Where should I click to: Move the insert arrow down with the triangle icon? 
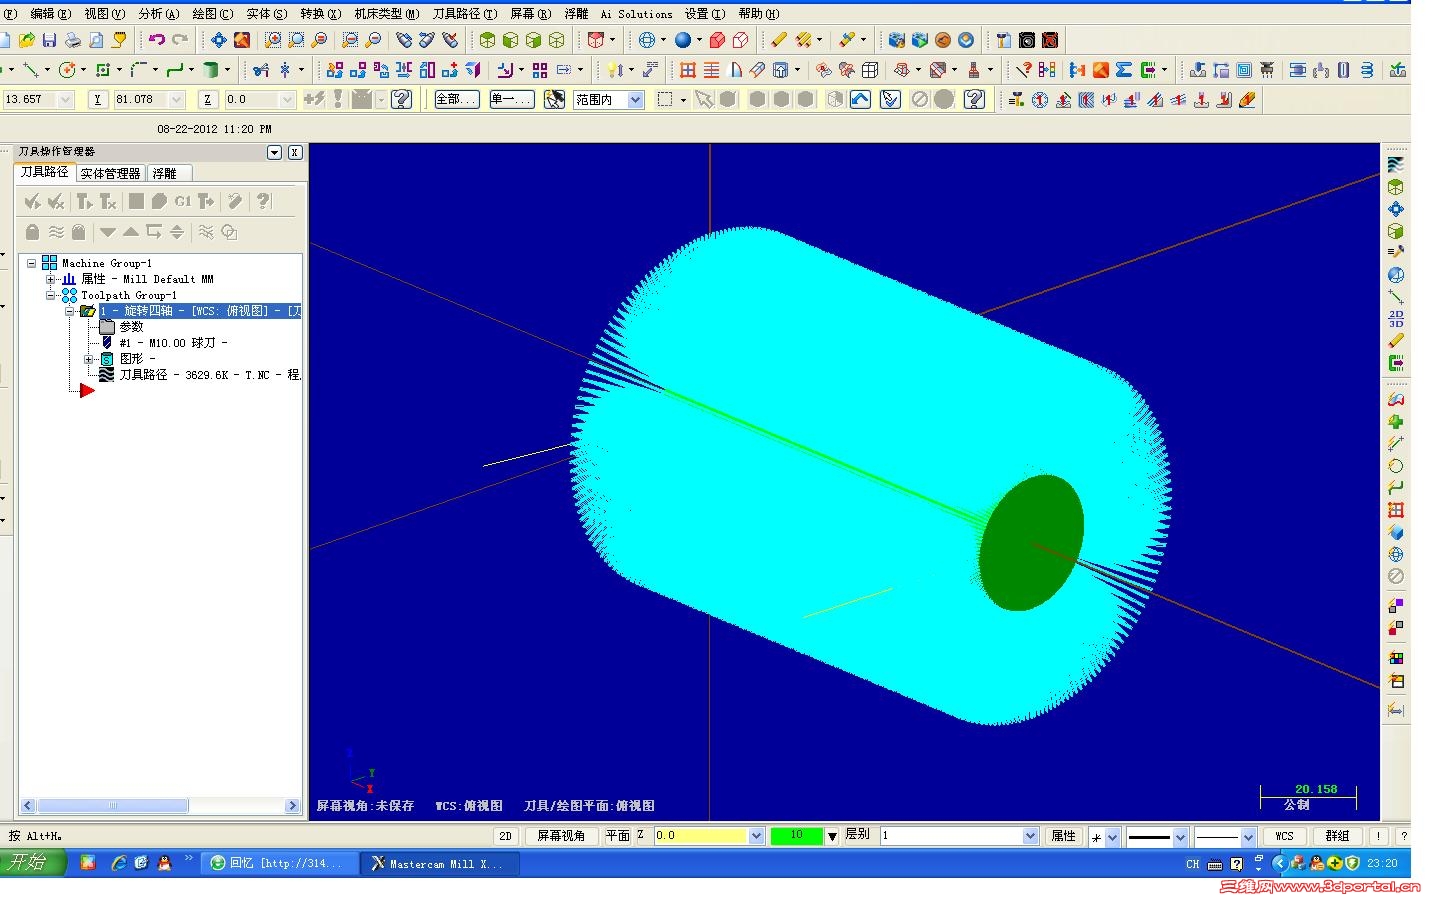(108, 232)
